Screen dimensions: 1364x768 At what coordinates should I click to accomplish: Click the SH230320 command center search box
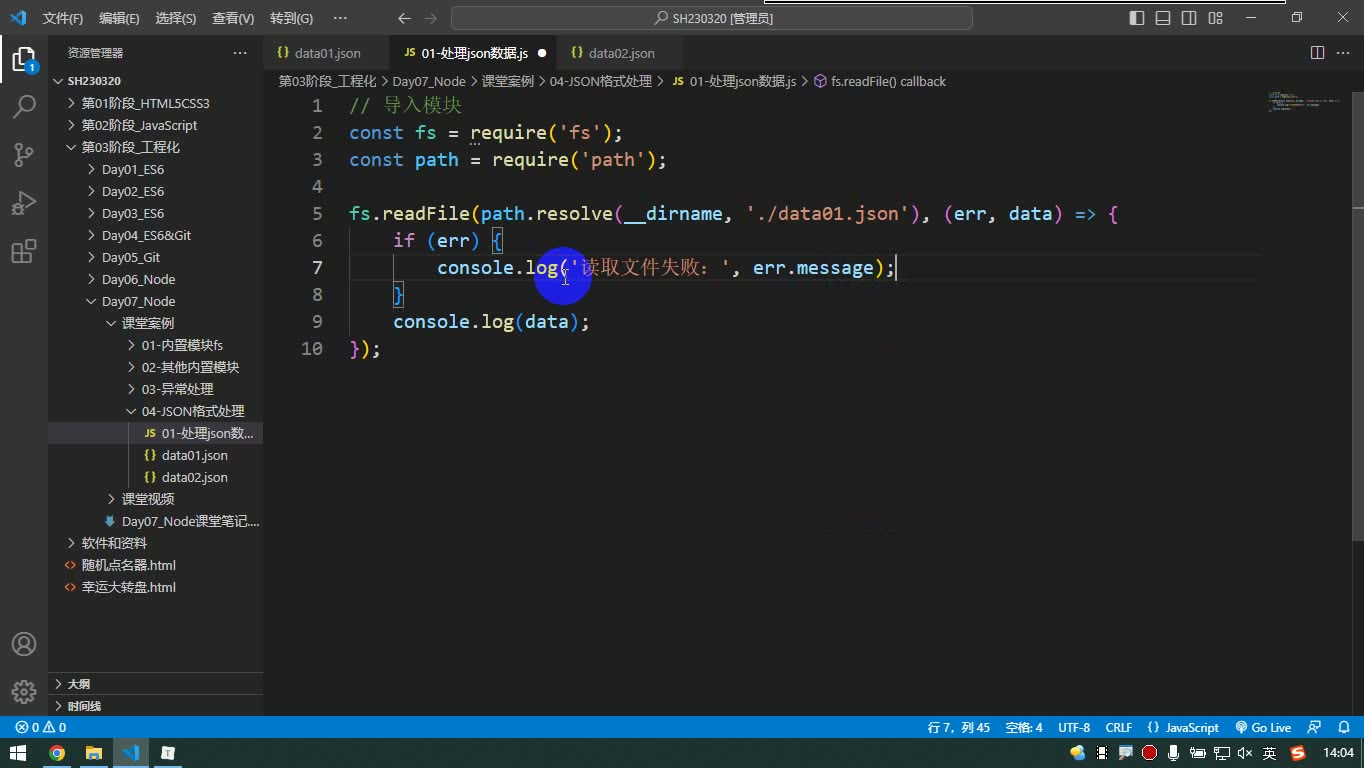click(712, 18)
